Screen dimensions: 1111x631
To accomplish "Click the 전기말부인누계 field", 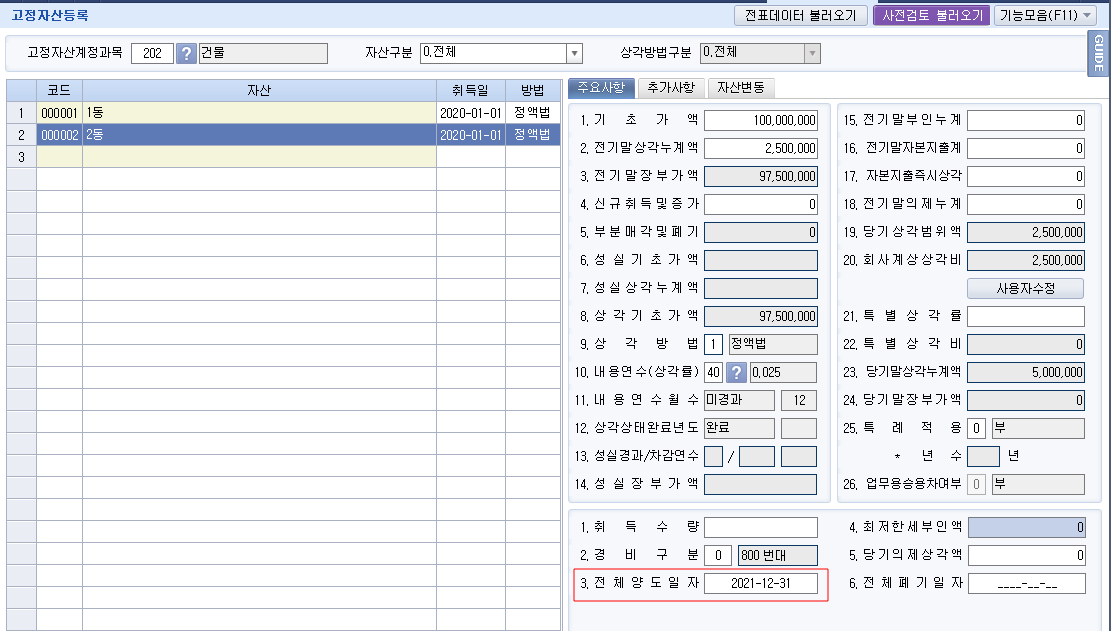I will point(1025,120).
